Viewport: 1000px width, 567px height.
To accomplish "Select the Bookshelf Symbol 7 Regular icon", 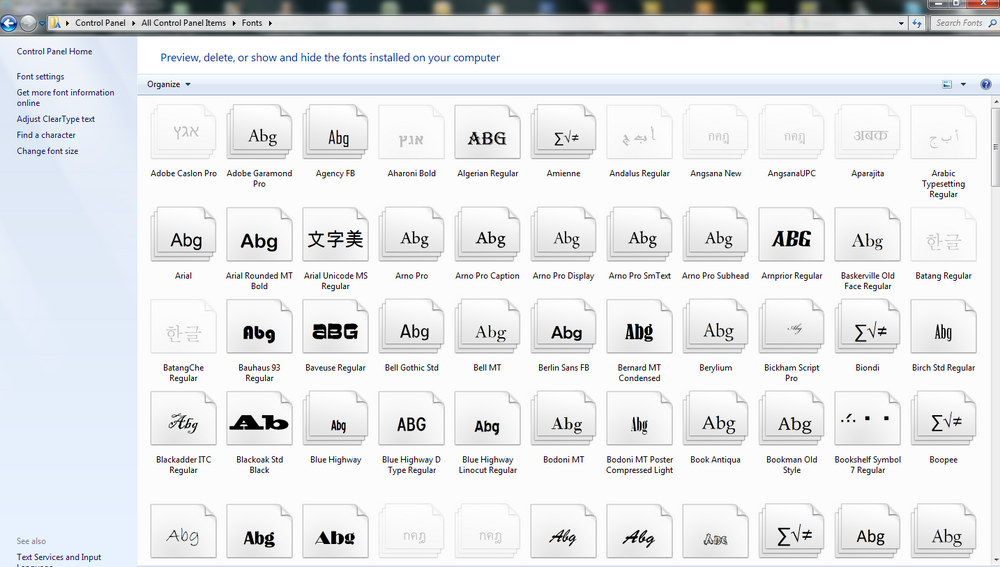I will [867, 418].
